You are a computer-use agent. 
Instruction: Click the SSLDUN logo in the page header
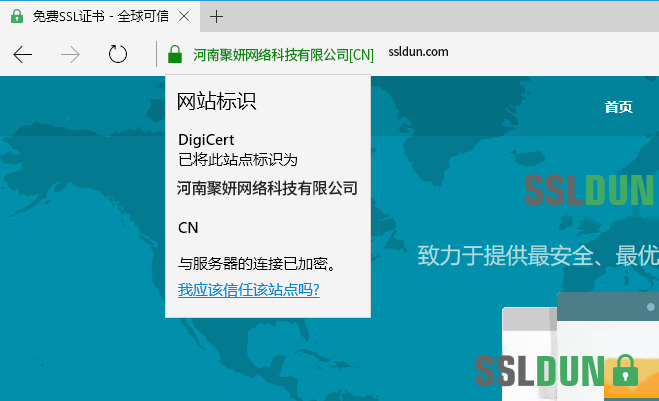pos(591,190)
